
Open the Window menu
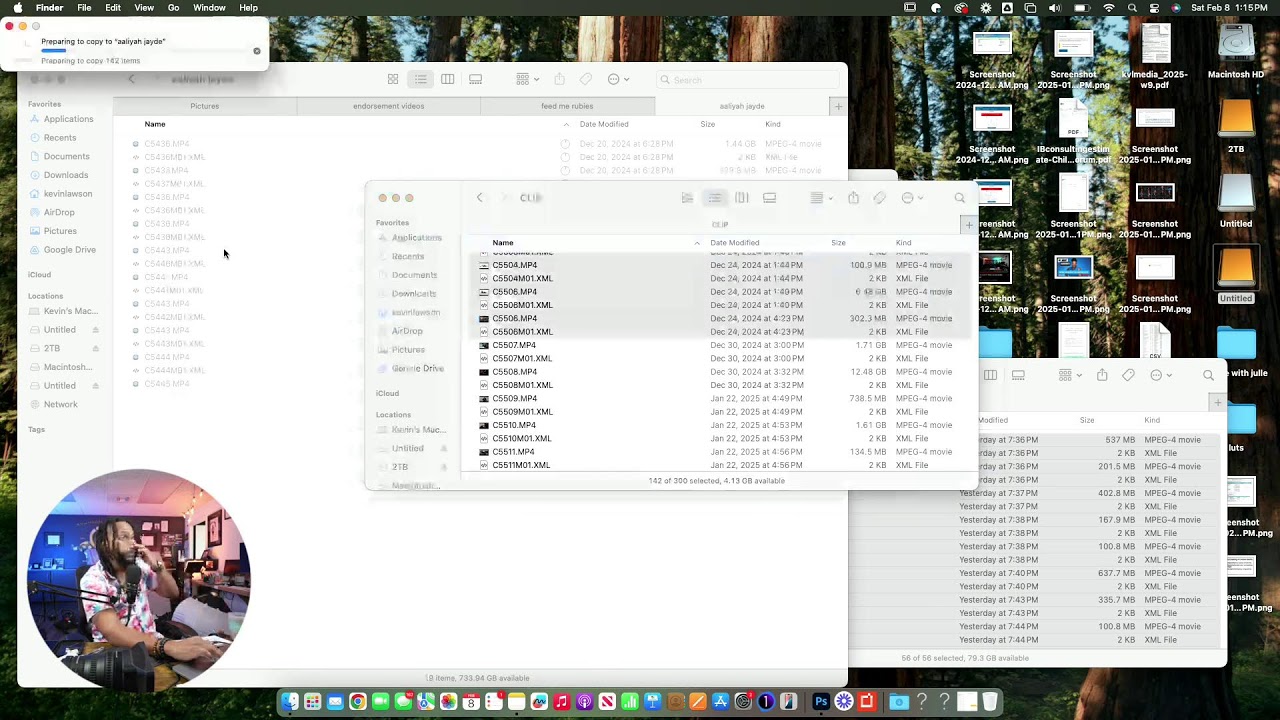pyautogui.click(x=209, y=8)
